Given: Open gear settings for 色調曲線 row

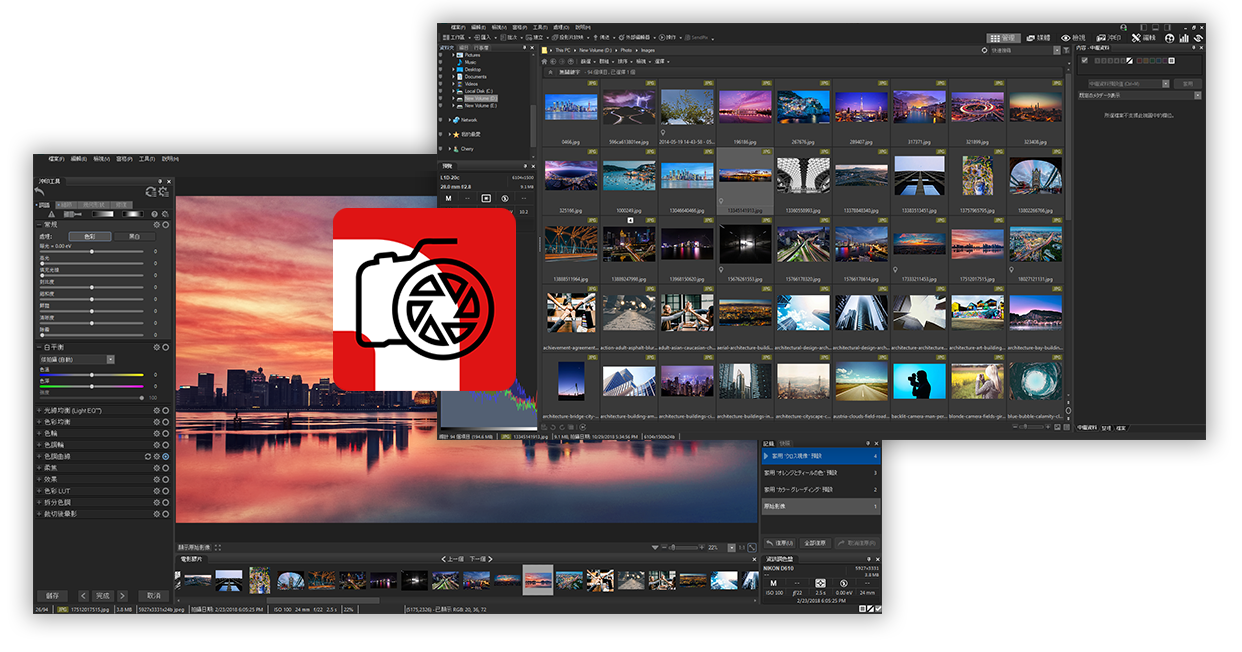Looking at the screenshot, I should (x=156, y=456).
